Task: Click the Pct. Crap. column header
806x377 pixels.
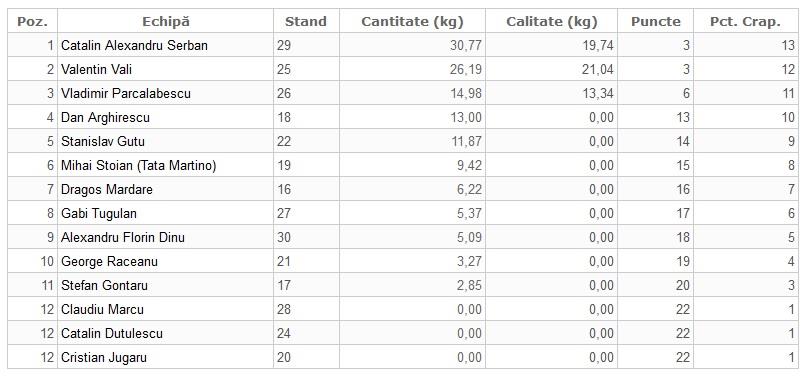Action: click(745, 22)
